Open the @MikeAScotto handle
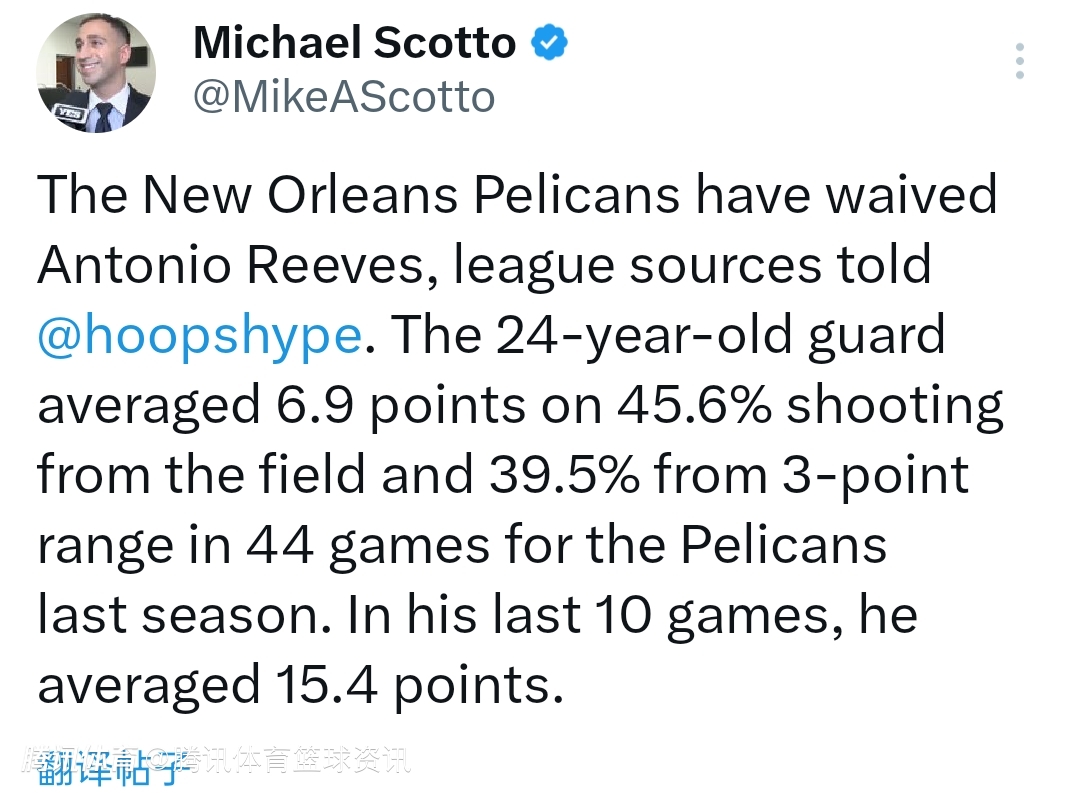This screenshot has width=1080, height=793. pos(343,97)
